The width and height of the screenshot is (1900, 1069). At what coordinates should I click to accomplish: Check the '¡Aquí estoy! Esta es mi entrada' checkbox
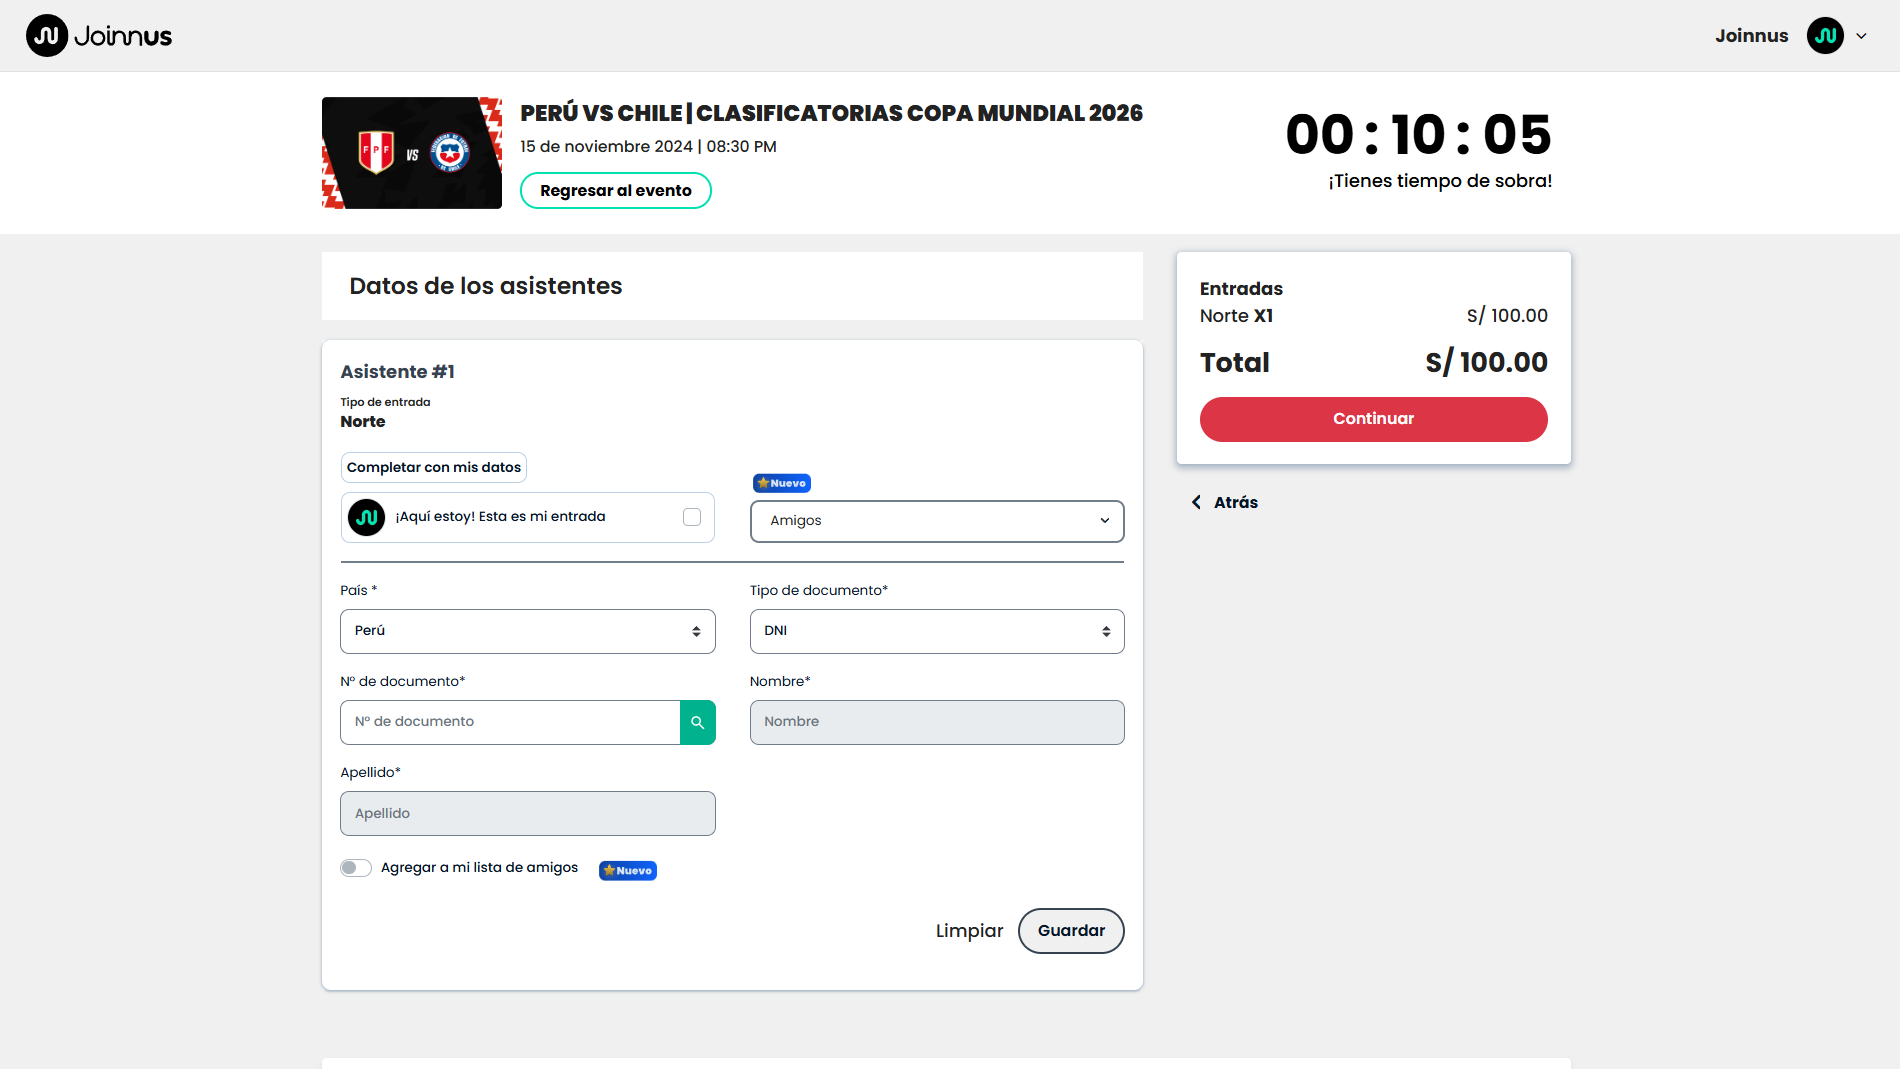point(691,517)
